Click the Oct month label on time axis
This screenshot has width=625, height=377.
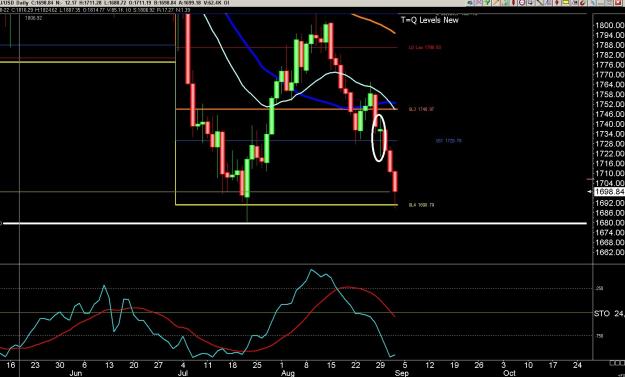pyautogui.click(x=509, y=373)
